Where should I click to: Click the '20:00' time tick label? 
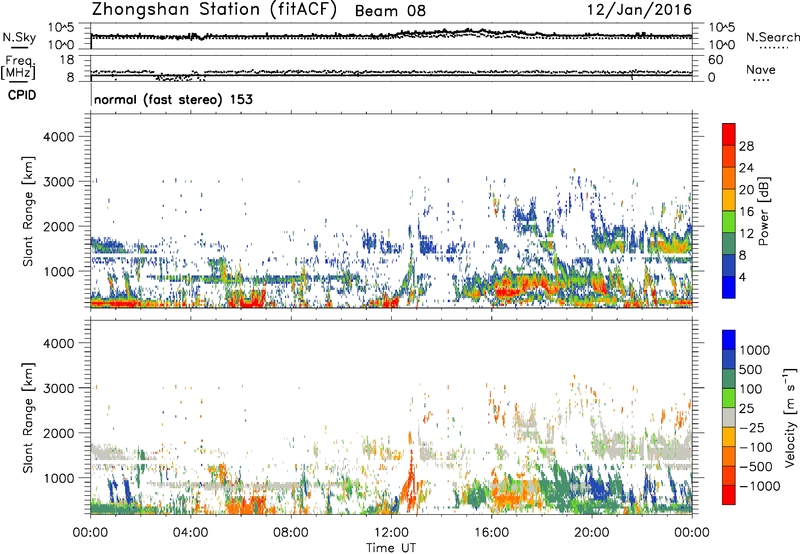(x=591, y=533)
